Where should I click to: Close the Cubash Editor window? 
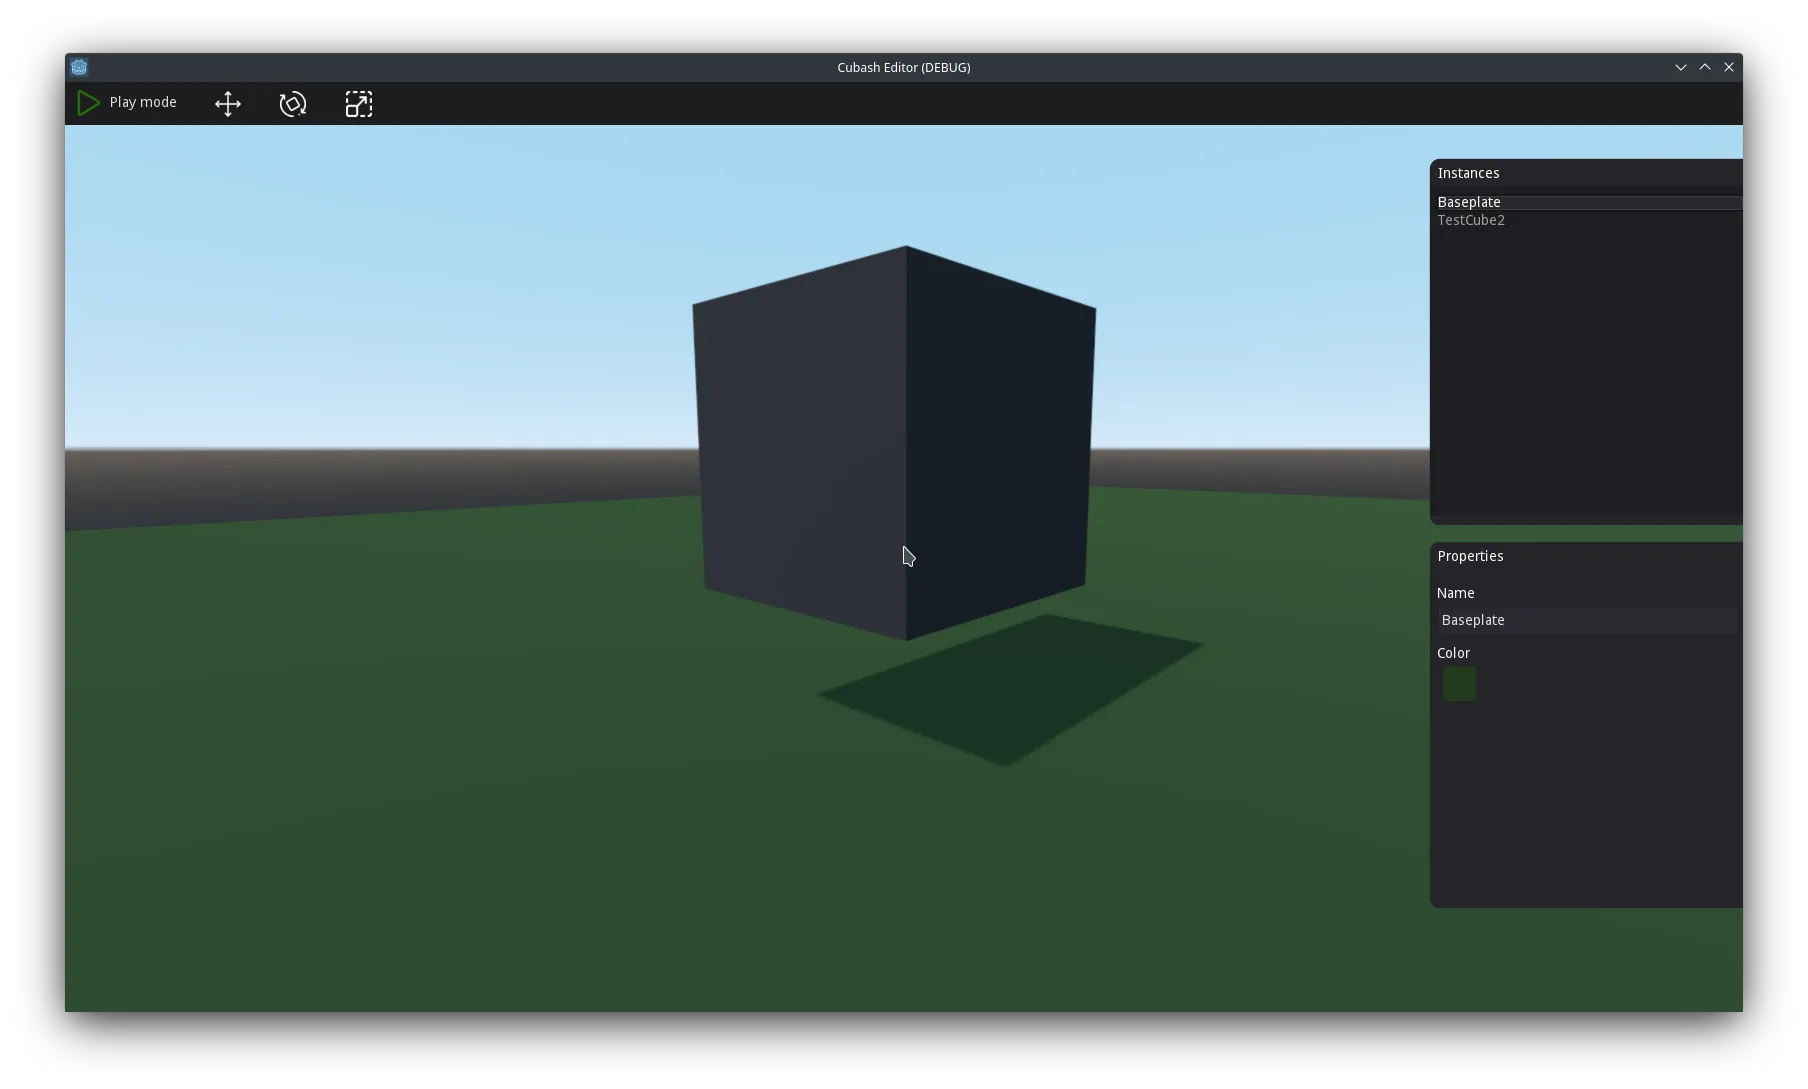[x=1729, y=67]
